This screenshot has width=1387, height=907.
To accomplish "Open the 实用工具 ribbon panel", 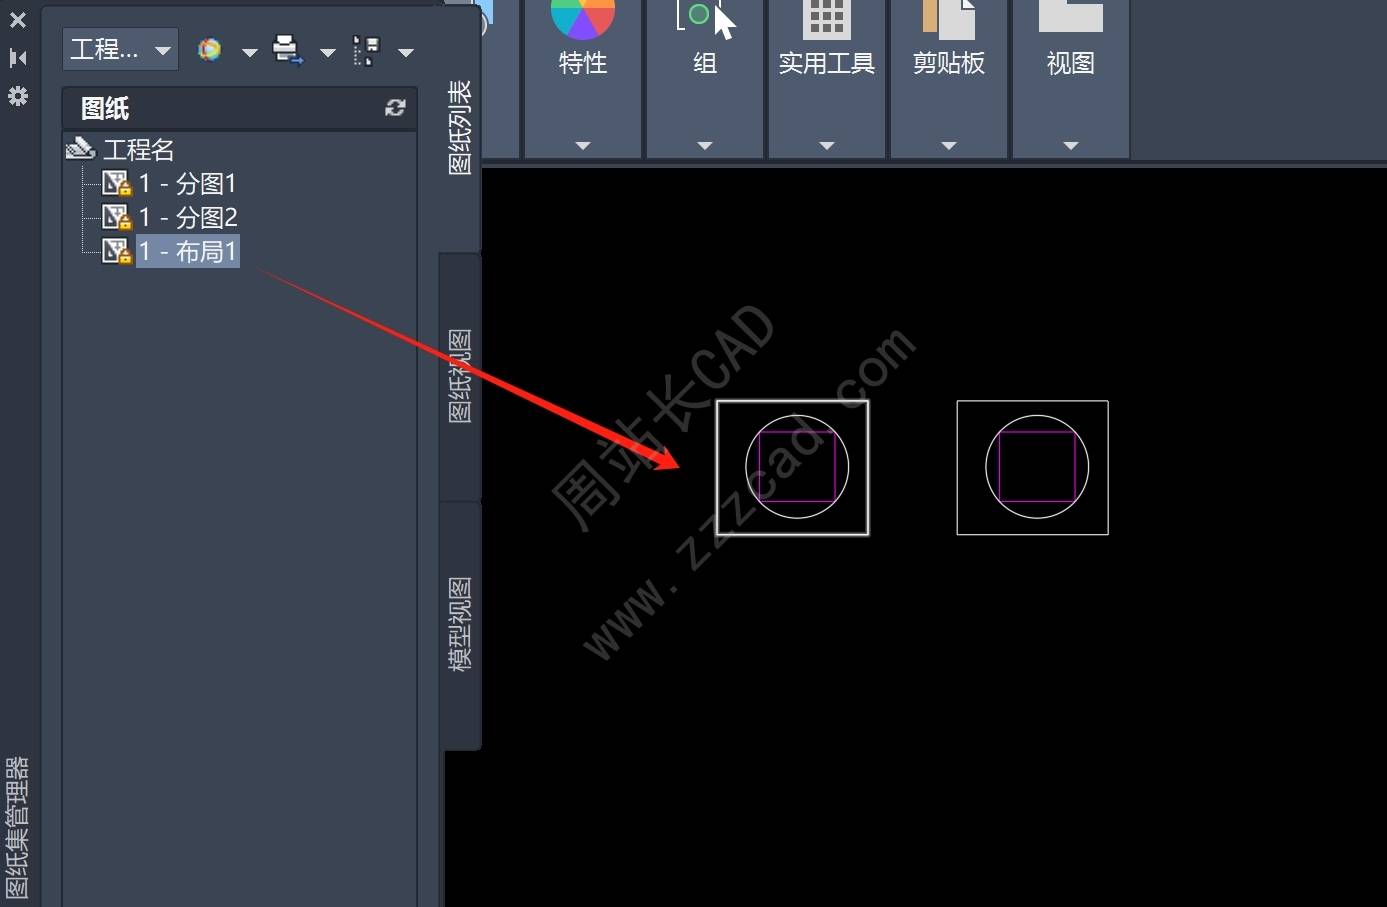I will (x=827, y=62).
